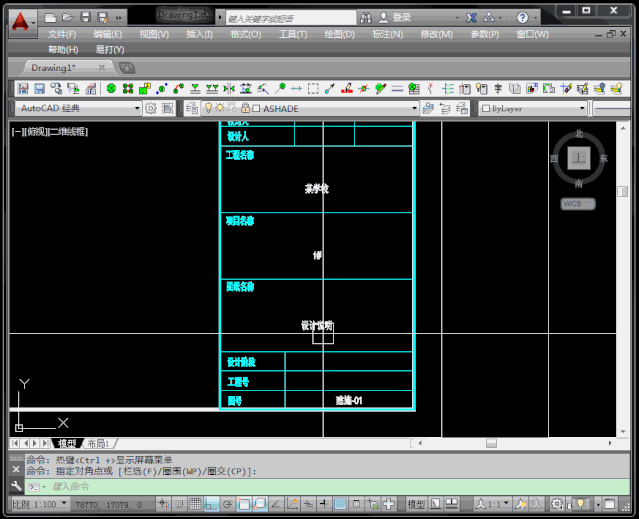Click workspace switching gear in status bar
Viewport: 639px width, 519px height.
(556, 504)
